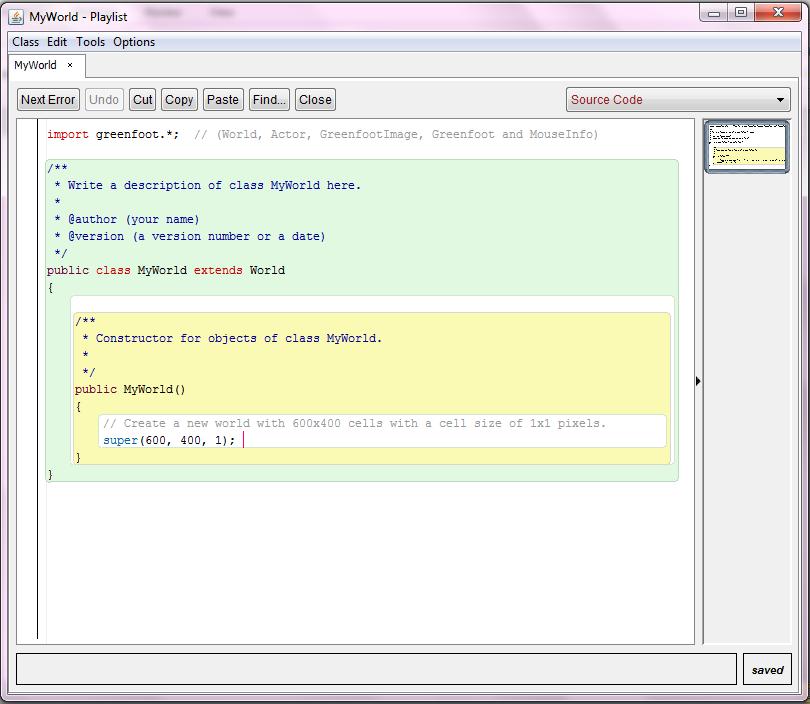Click the left breakpoint margin gutter
The width and height of the screenshot is (810, 704).
click(27, 381)
